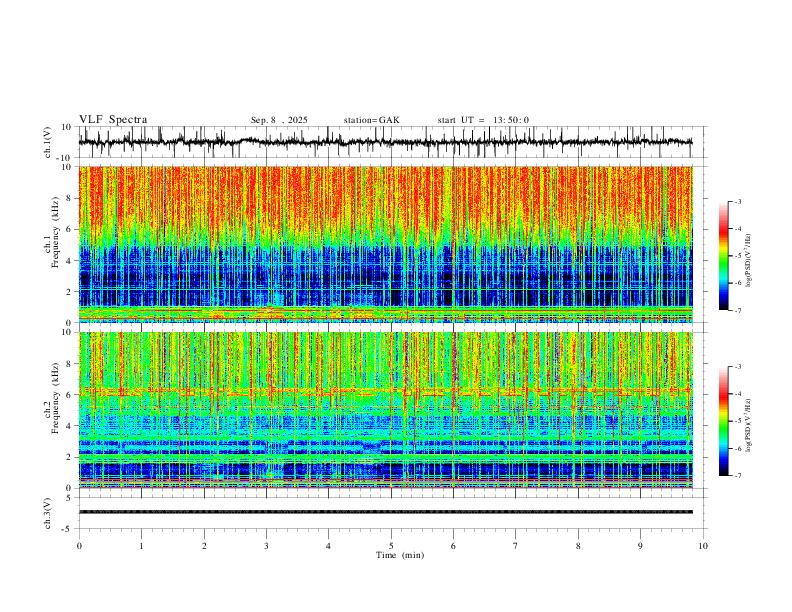Click the "2" tick on the time axis

pos(204,546)
